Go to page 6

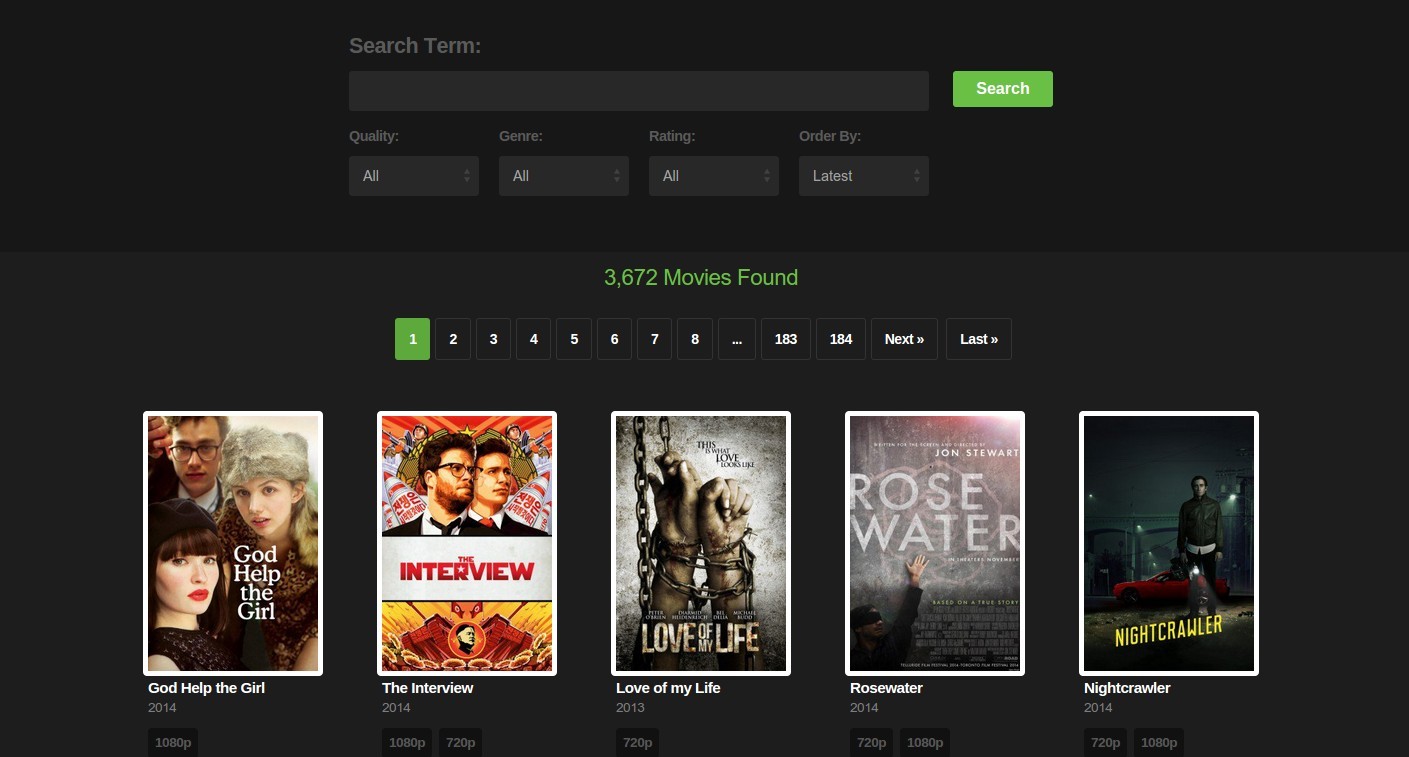(x=614, y=339)
